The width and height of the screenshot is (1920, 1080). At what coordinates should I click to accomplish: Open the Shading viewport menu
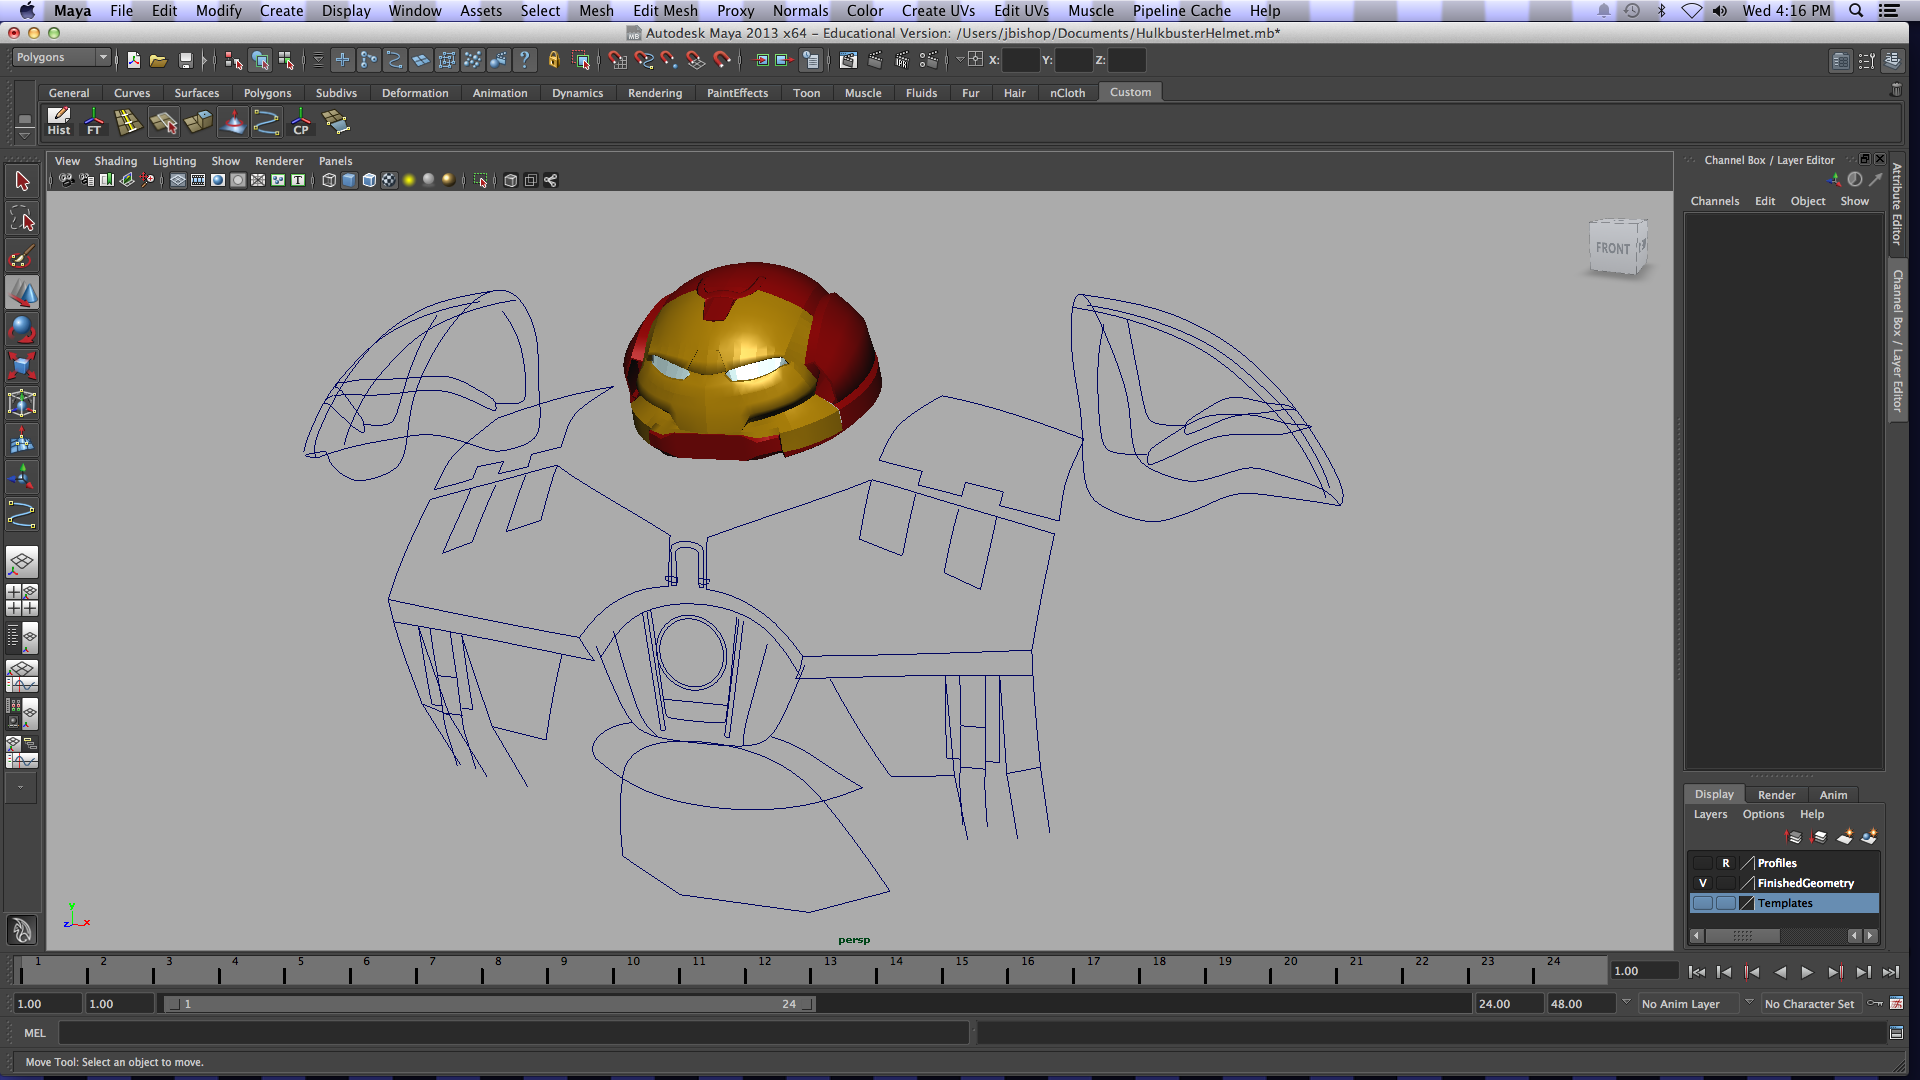tap(115, 161)
